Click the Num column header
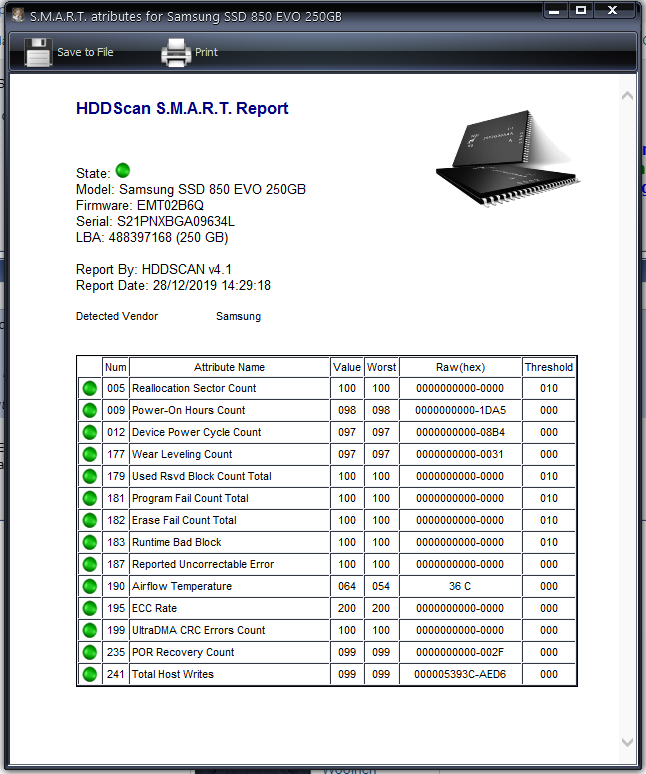 (x=116, y=367)
